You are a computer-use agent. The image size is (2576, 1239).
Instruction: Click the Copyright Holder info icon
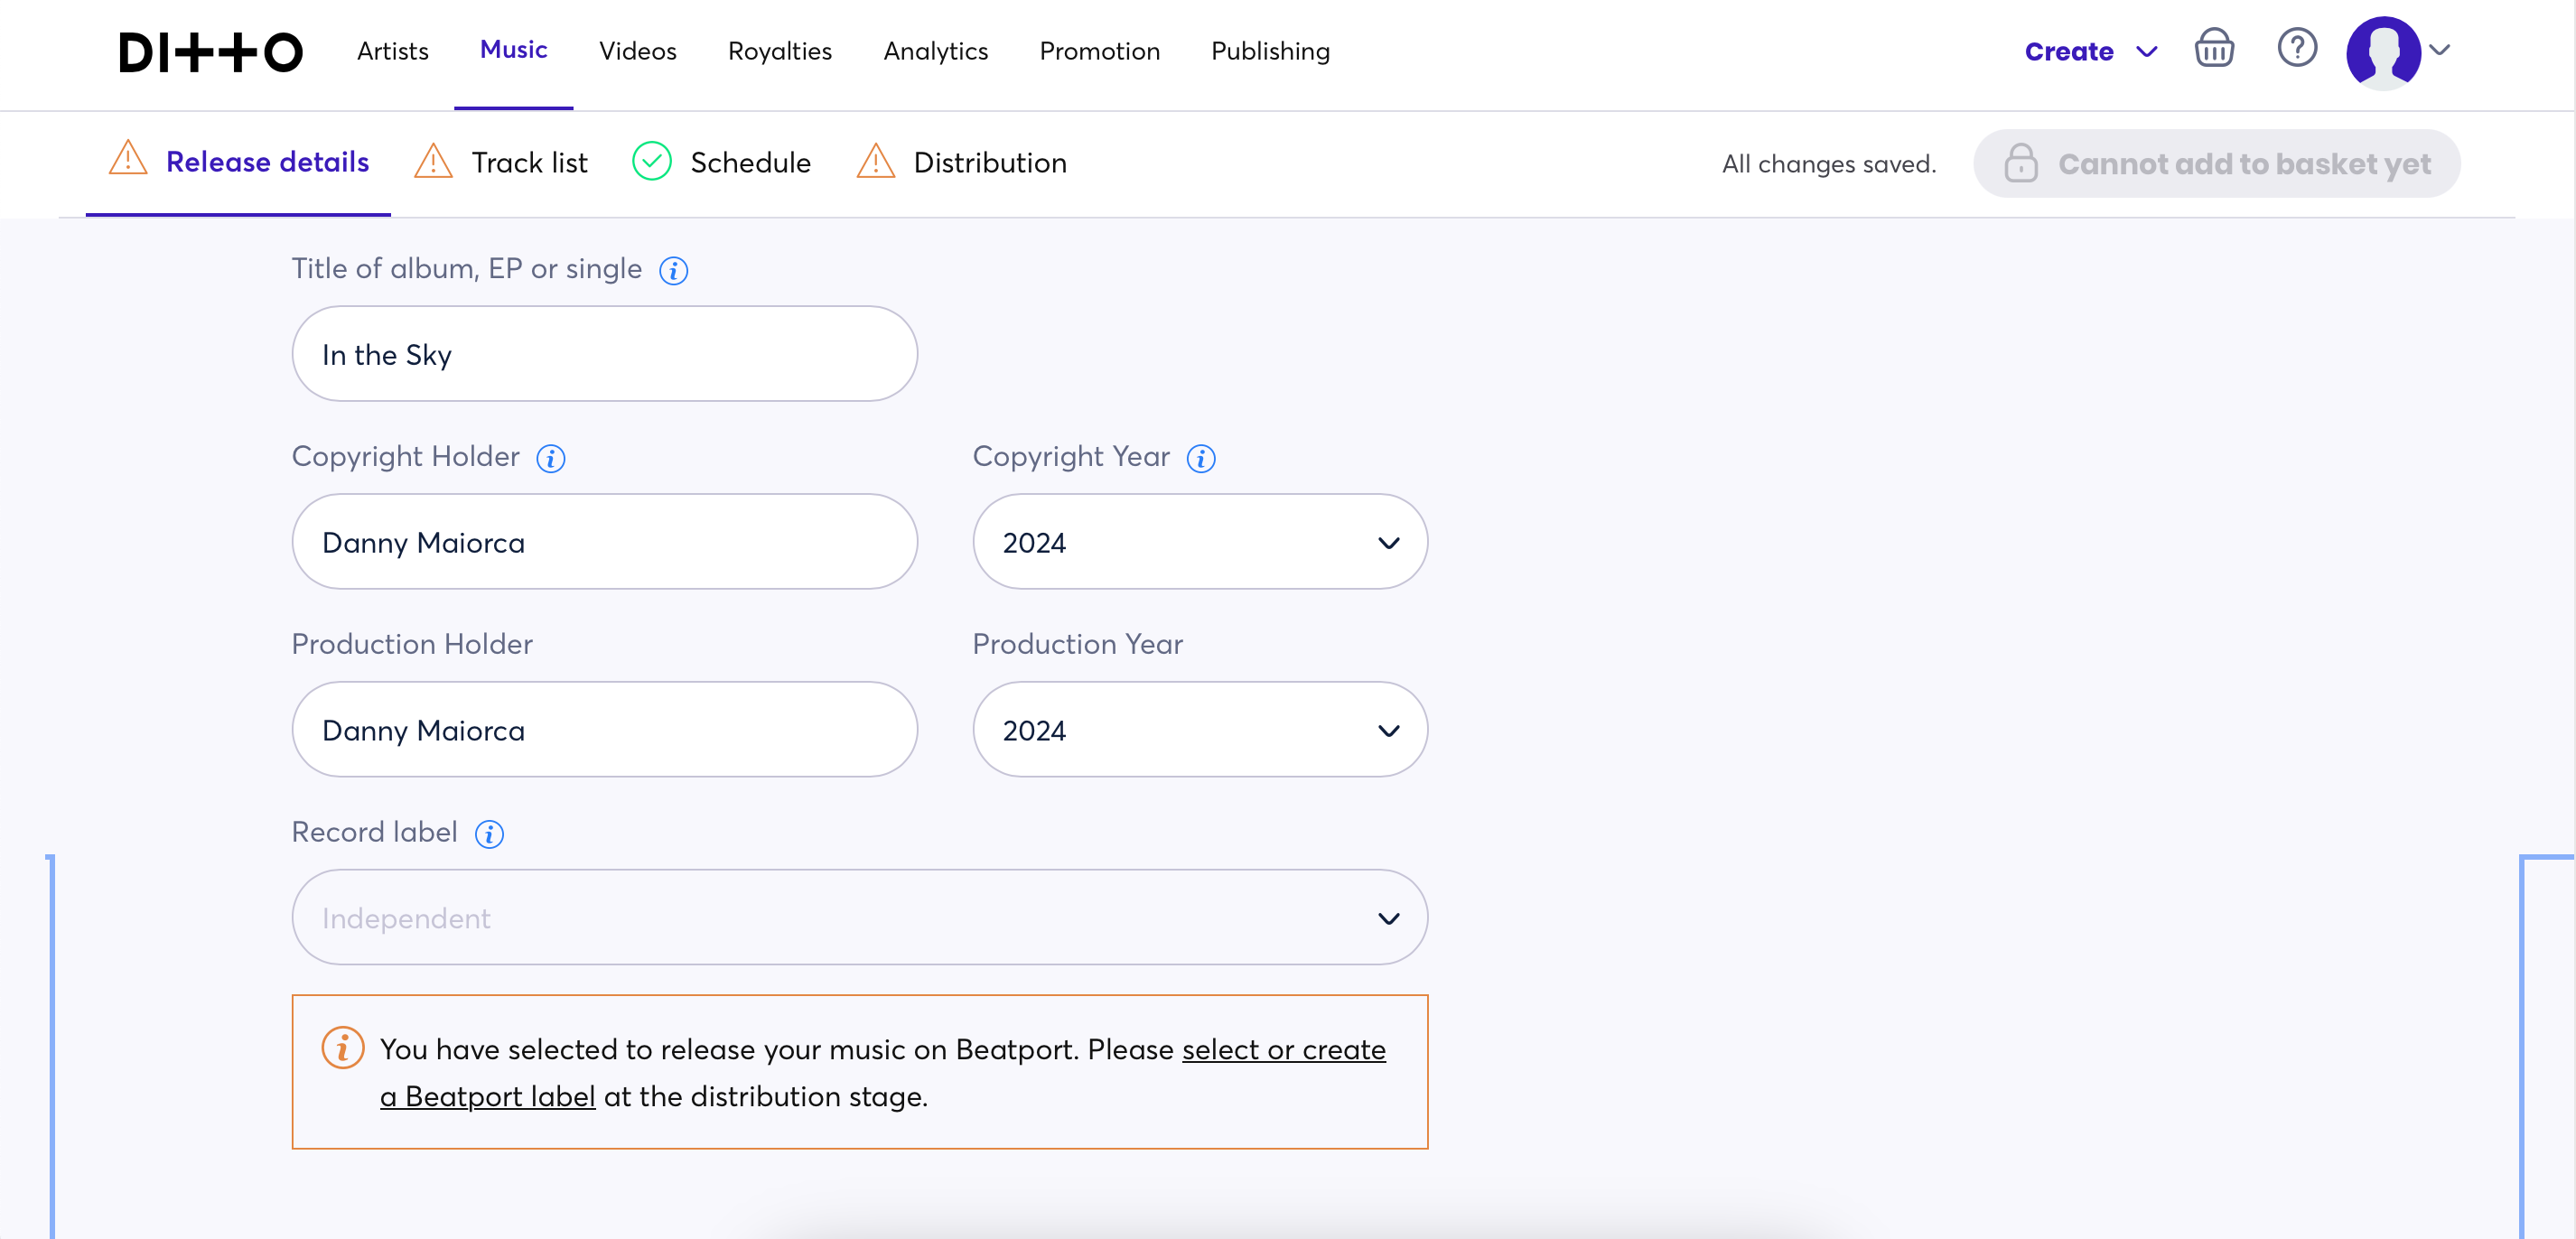(x=550, y=459)
